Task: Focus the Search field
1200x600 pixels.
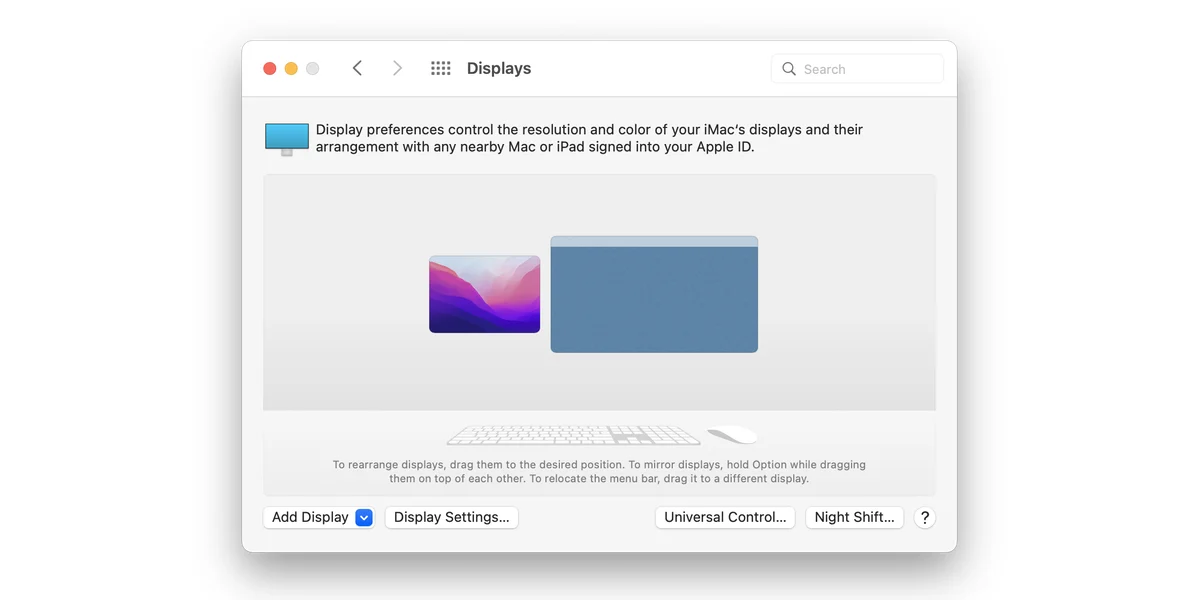Action: [857, 69]
